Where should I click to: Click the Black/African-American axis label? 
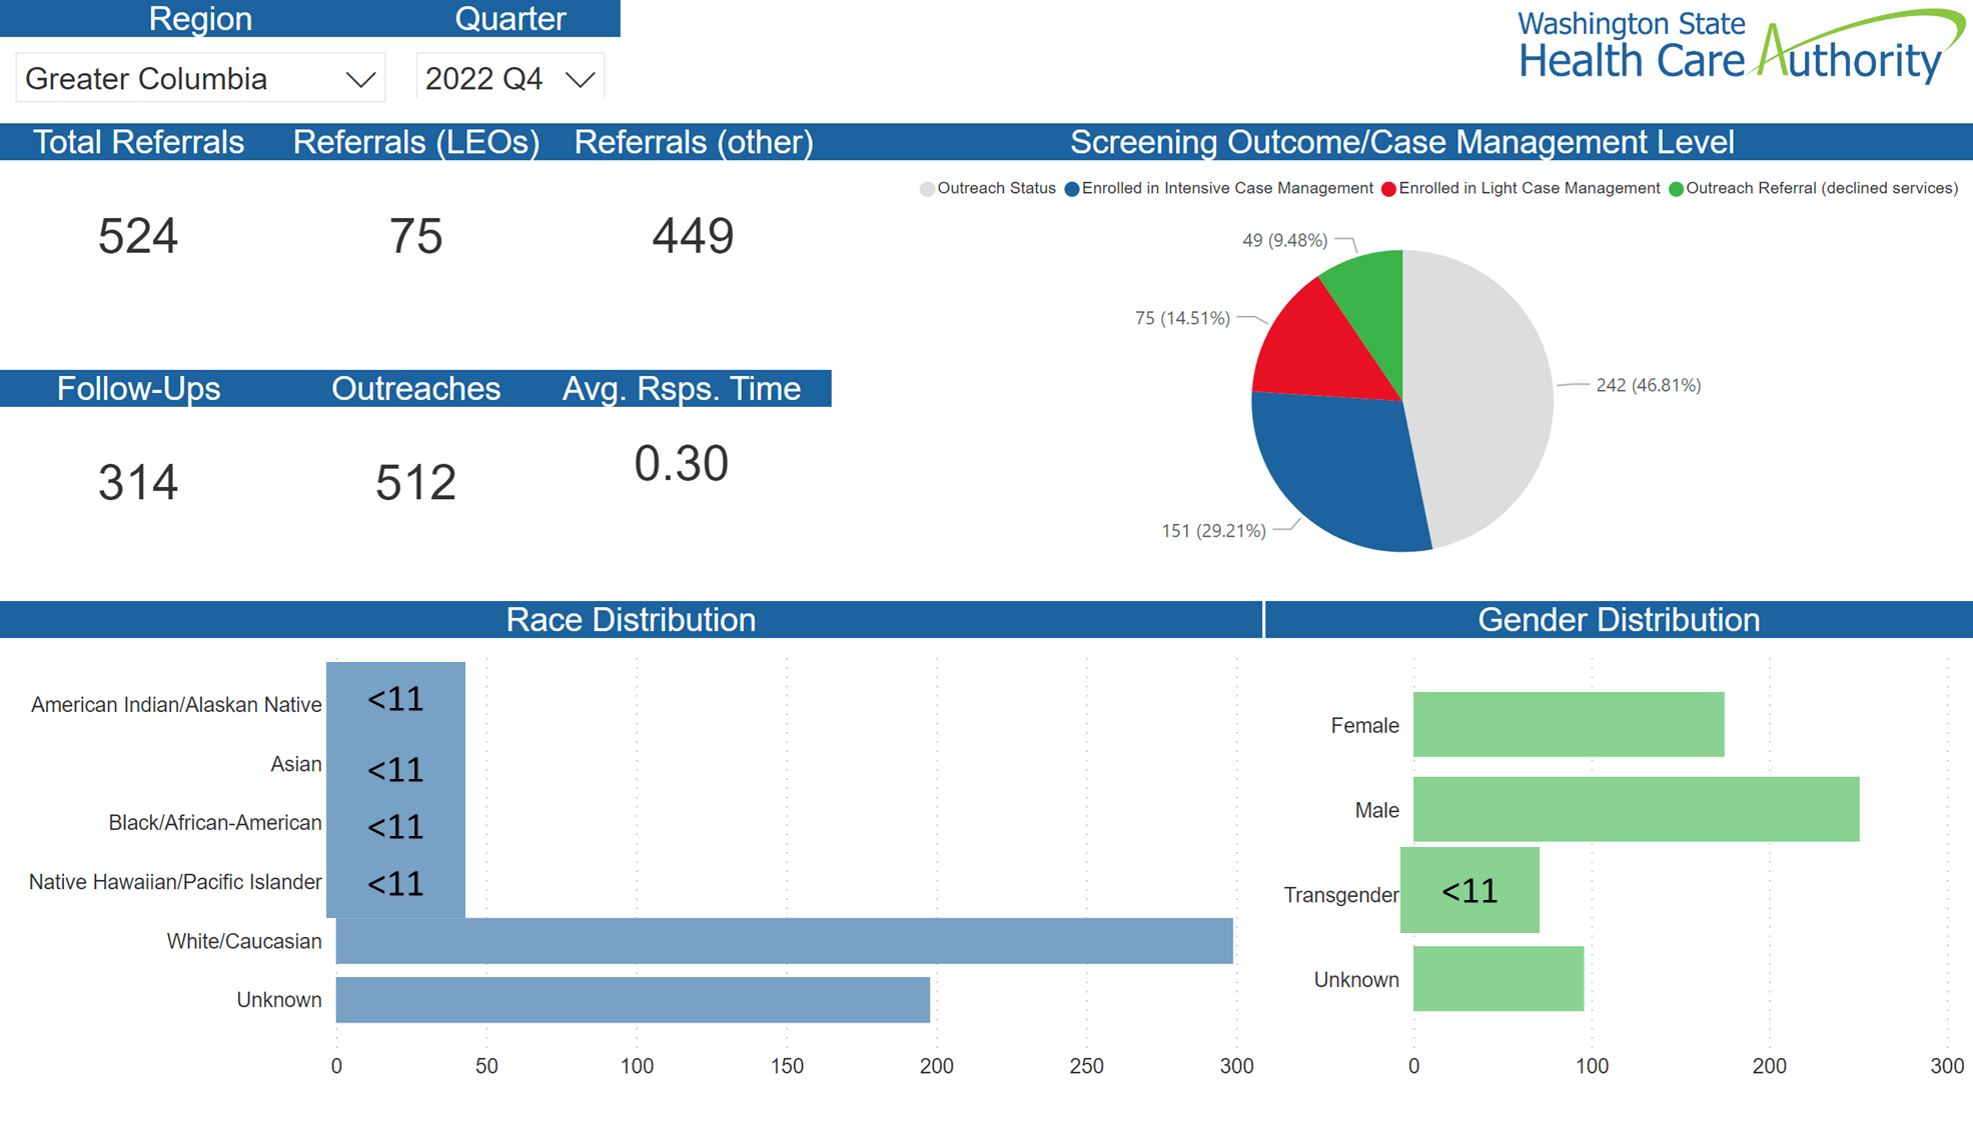pos(215,822)
